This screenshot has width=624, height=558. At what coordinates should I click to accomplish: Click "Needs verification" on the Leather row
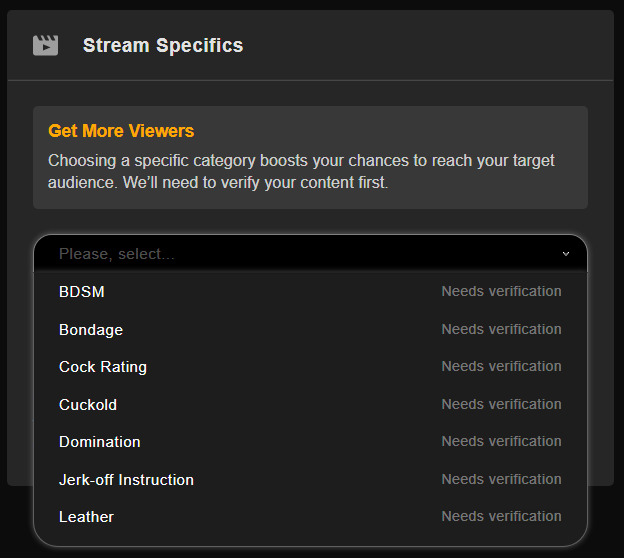[501, 516]
